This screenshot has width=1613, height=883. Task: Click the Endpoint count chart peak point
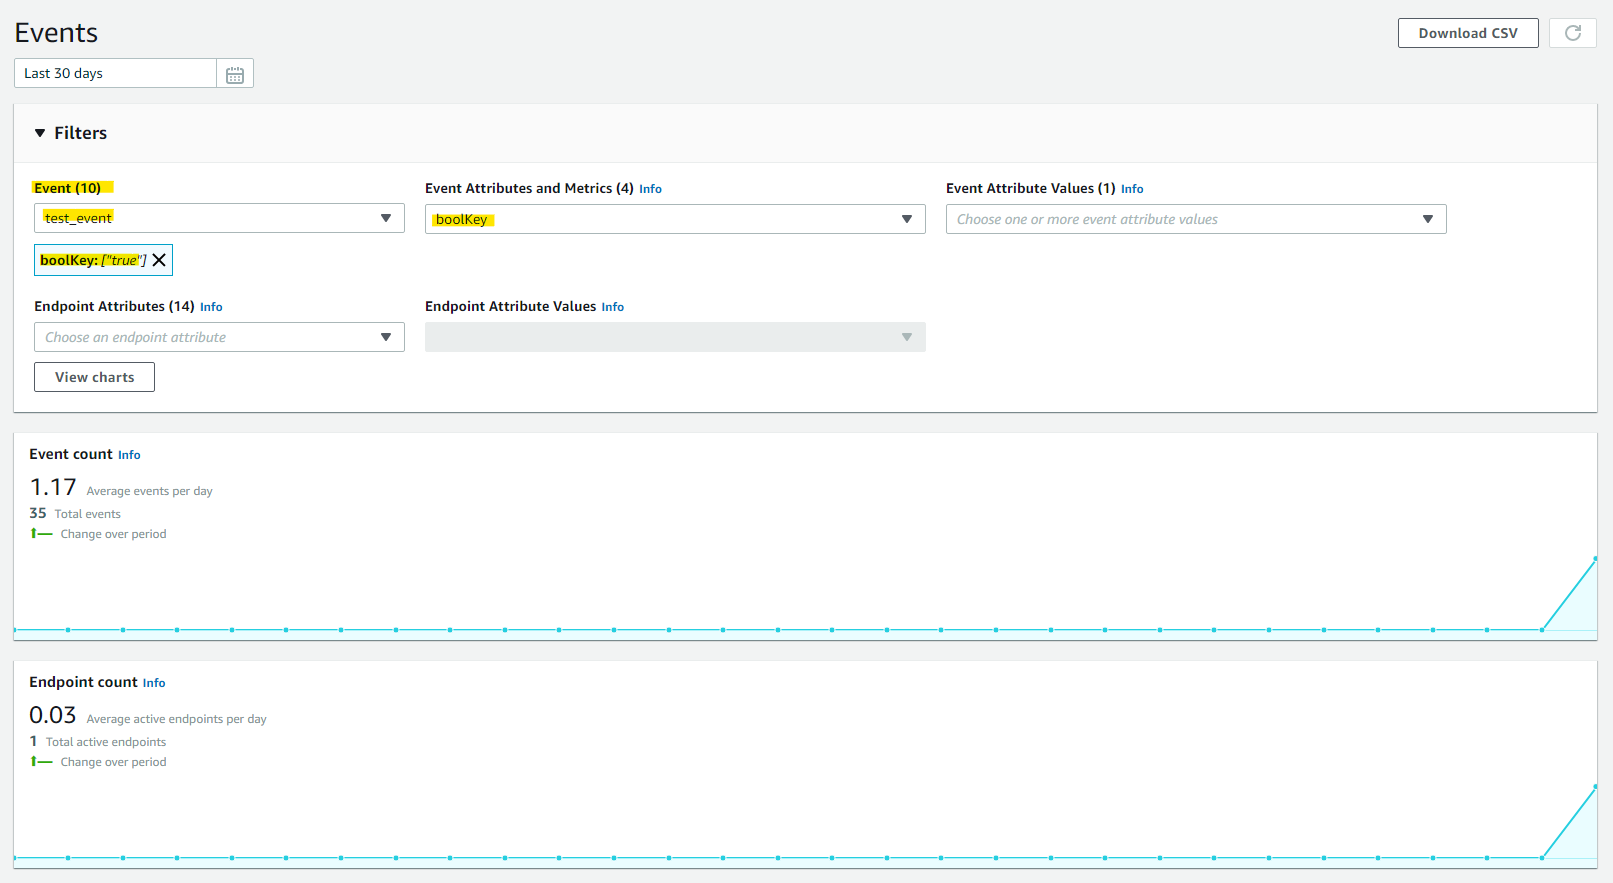1595,787
